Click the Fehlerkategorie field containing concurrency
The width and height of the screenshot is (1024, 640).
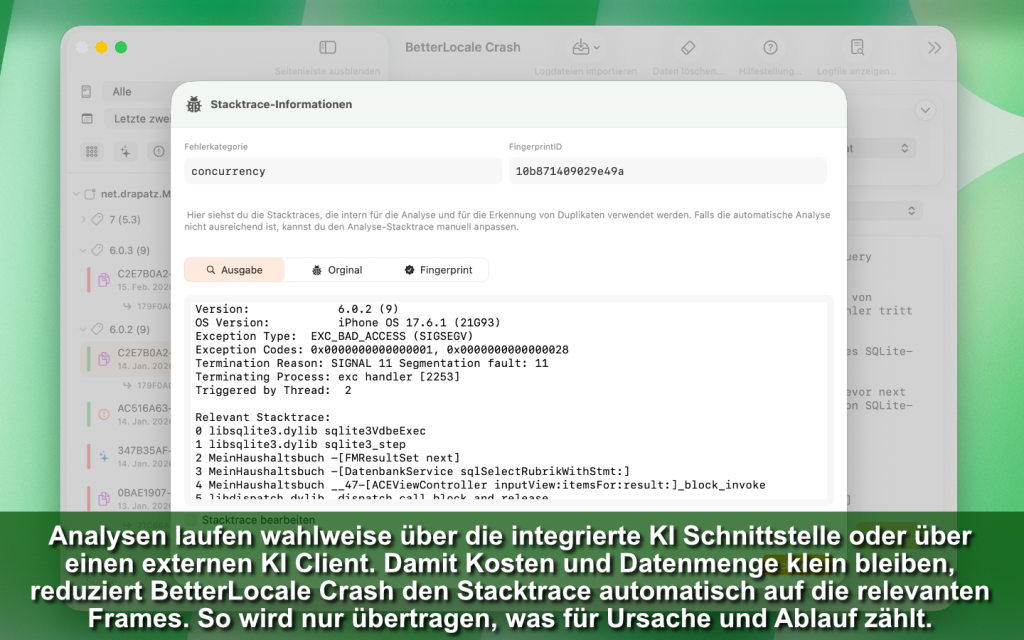pos(342,171)
